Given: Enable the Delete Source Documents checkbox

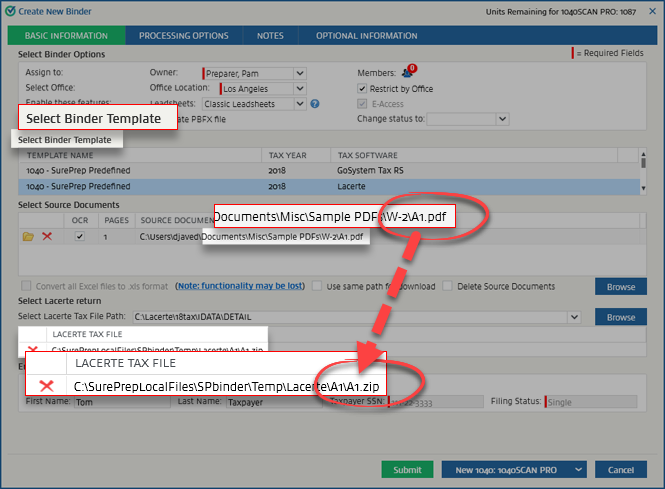Looking at the screenshot, I should coord(448,286).
